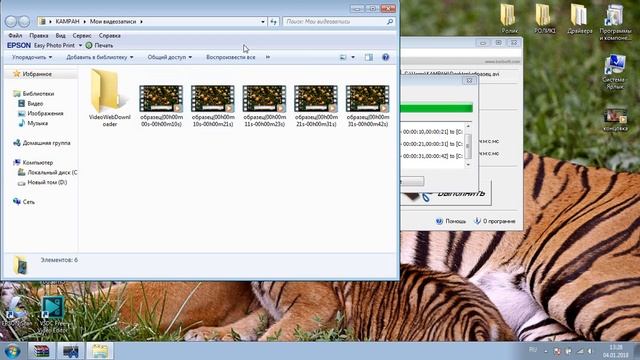Screen dimensions: 640x360
Task: Open address bar history dropdown
Action: pos(263,22)
